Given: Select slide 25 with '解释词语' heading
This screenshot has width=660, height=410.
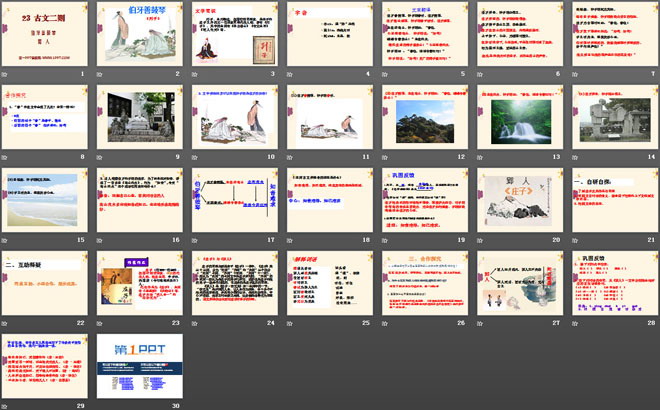Looking at the screenshot, I should click(x=328, y=284).
